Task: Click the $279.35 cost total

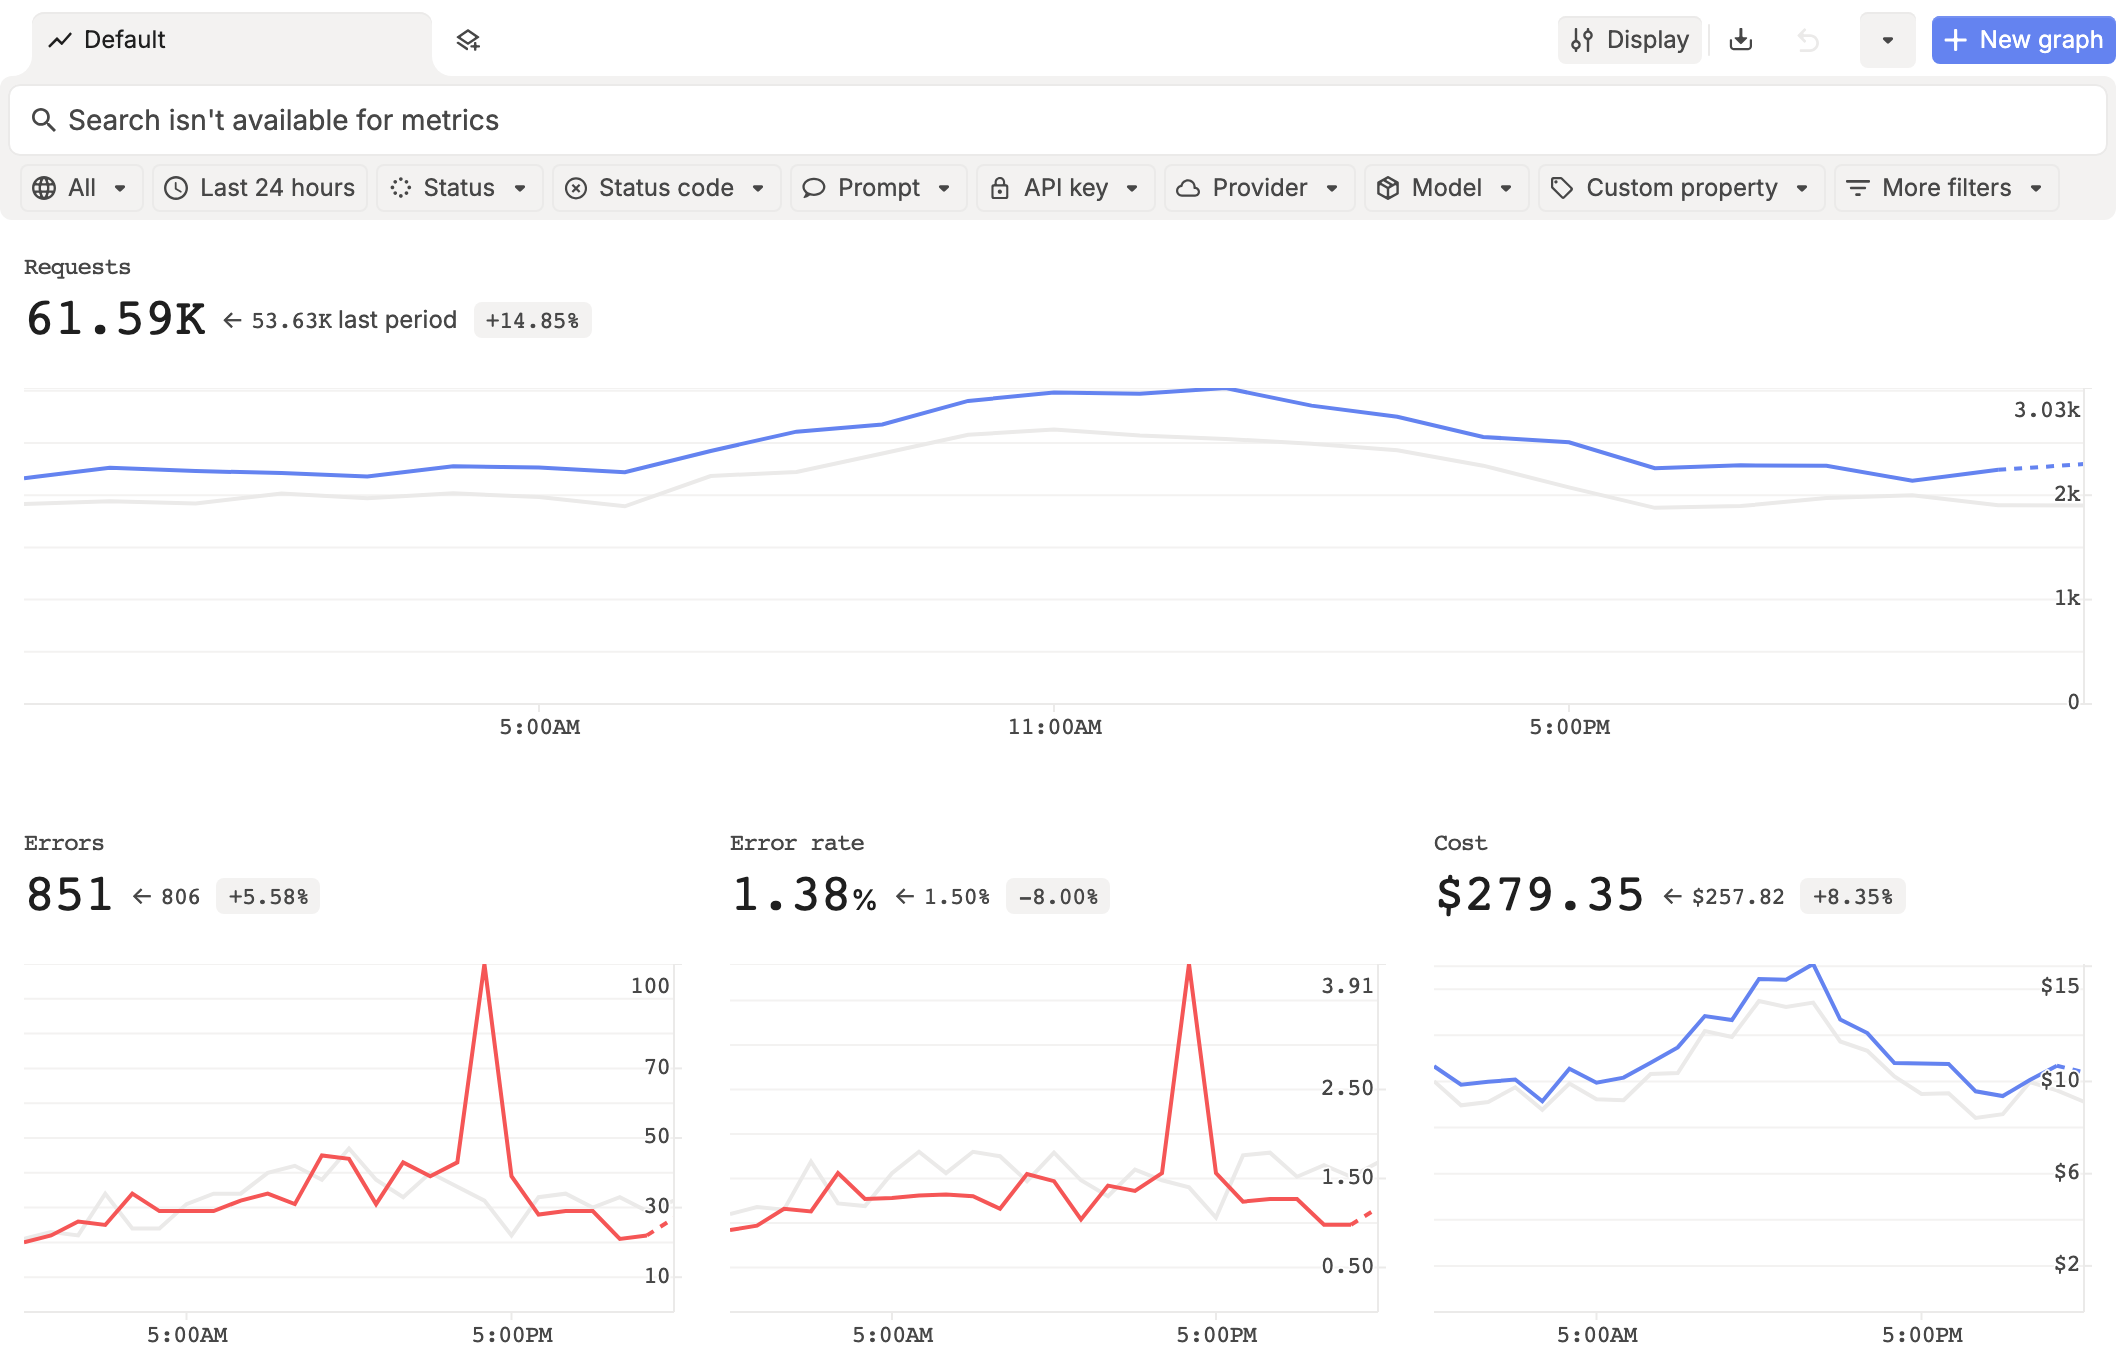Action: coord(1540,895)
